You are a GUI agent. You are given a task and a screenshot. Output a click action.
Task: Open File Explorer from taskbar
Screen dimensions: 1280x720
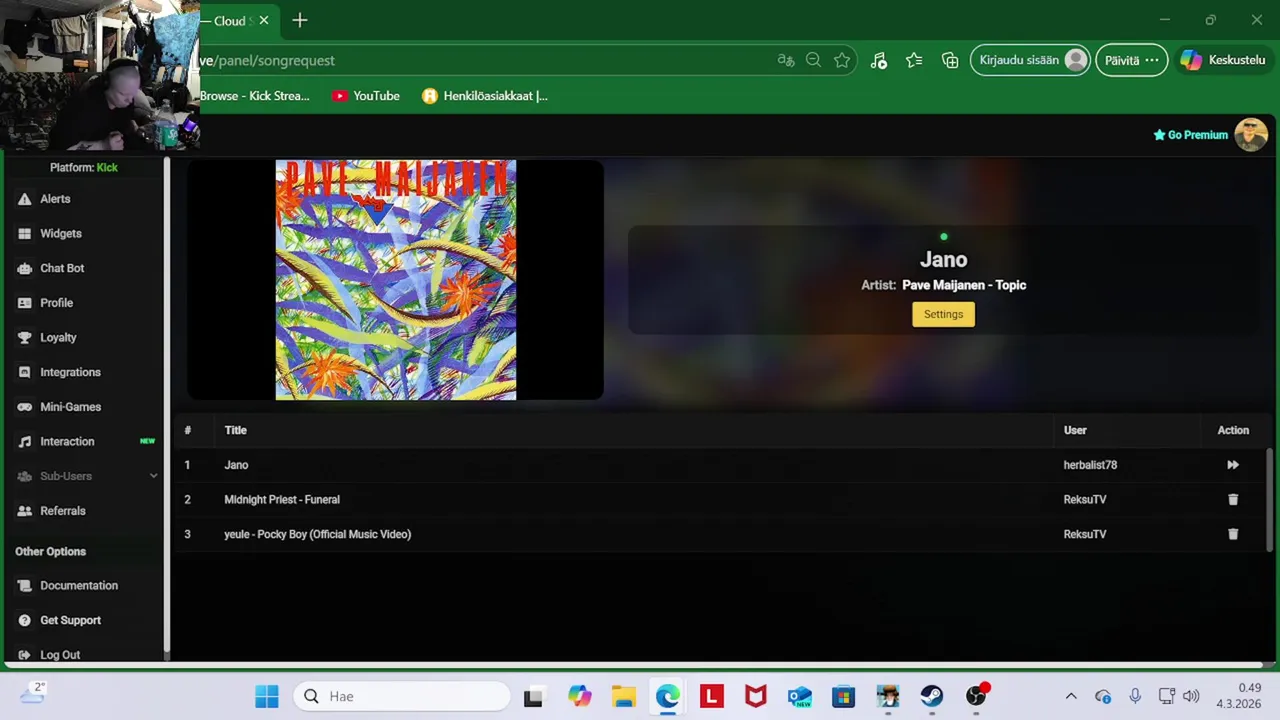coord(623,696)
